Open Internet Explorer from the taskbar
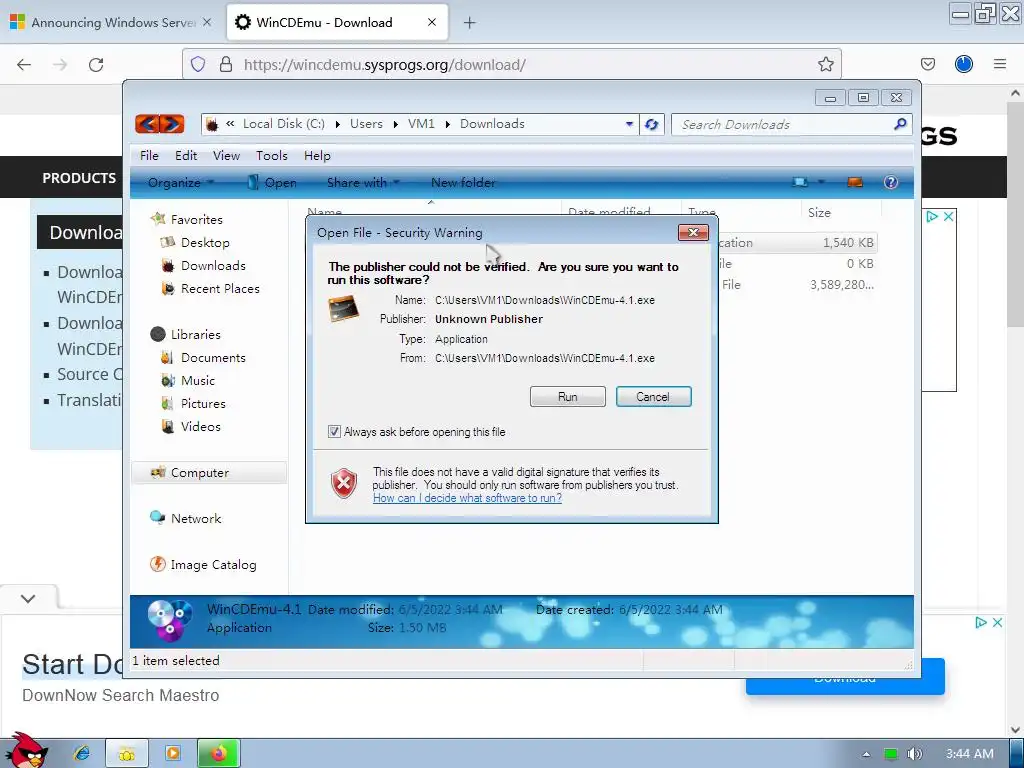The image size is (1024, 768). click(82, 753)
